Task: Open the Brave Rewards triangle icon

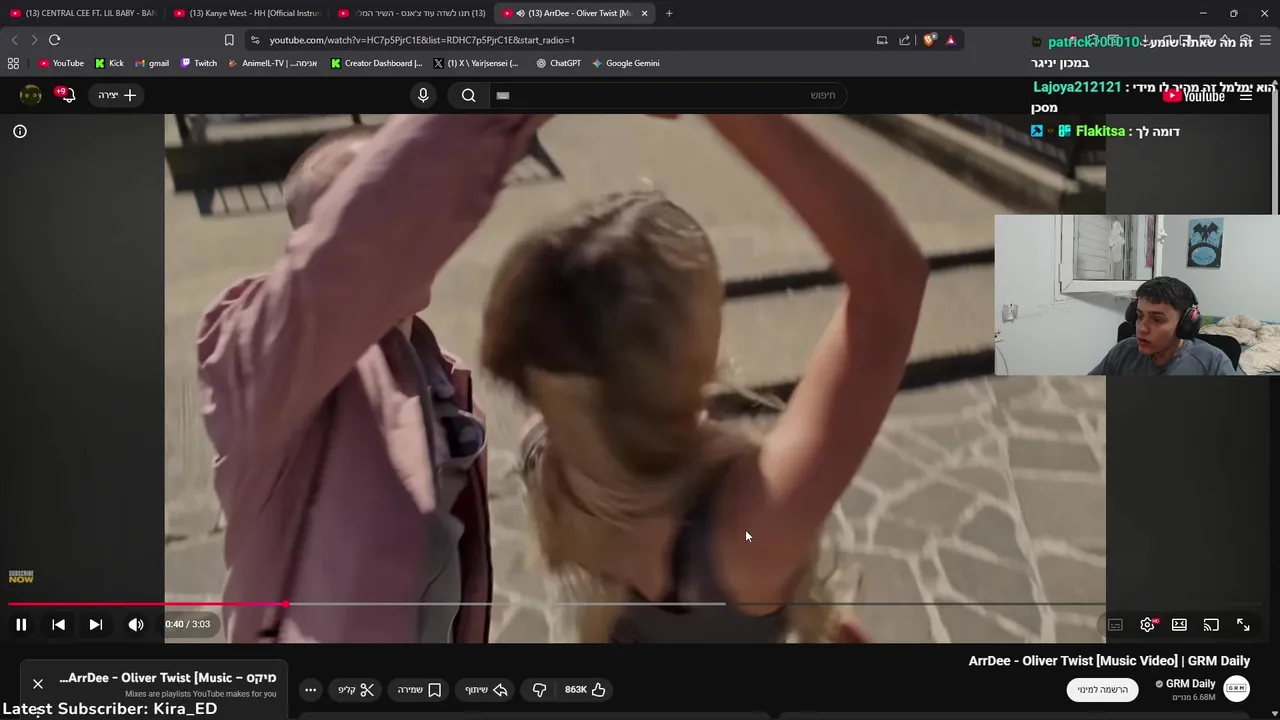Action: 951,40
